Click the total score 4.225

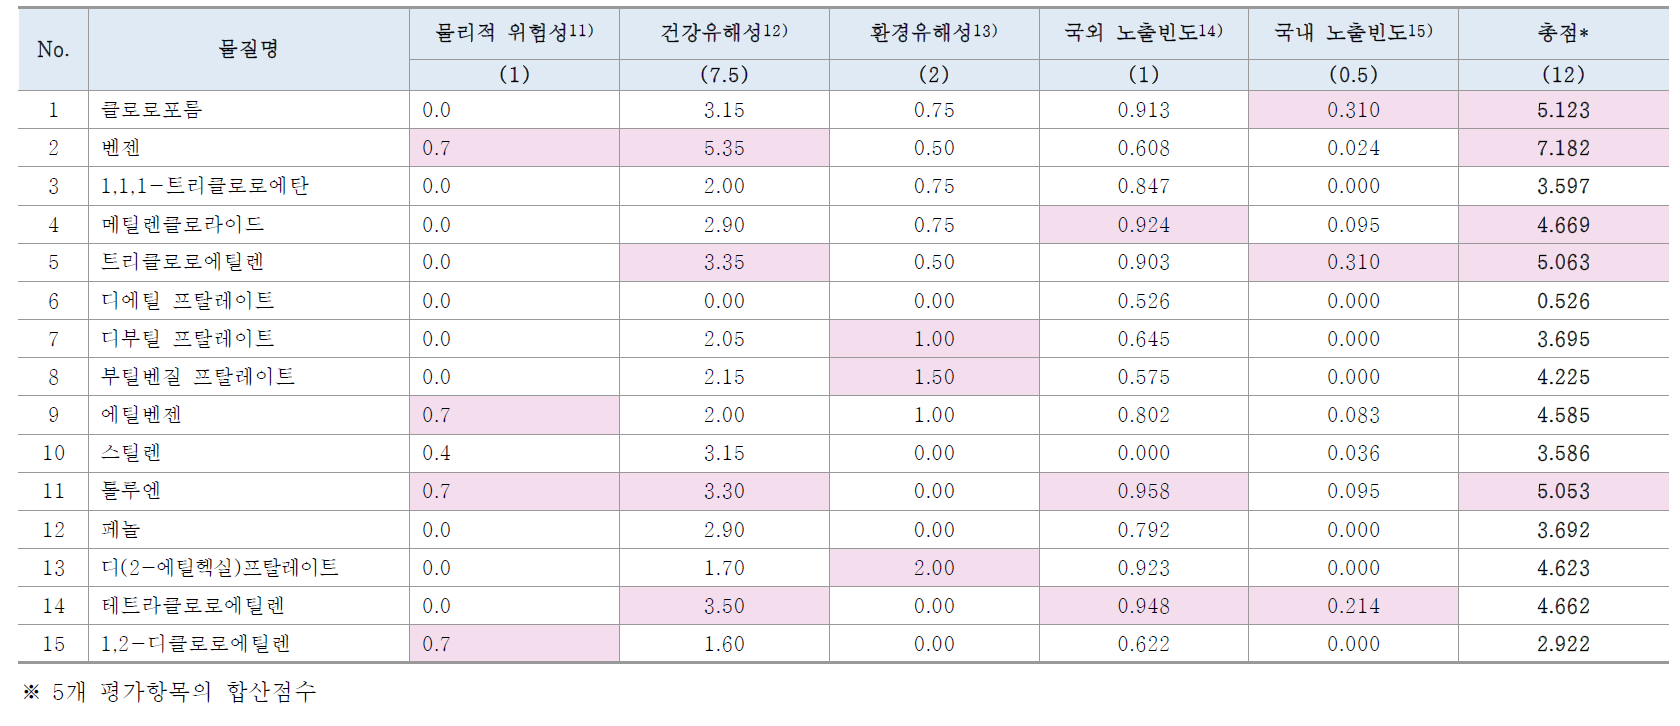click(1563, 377)
